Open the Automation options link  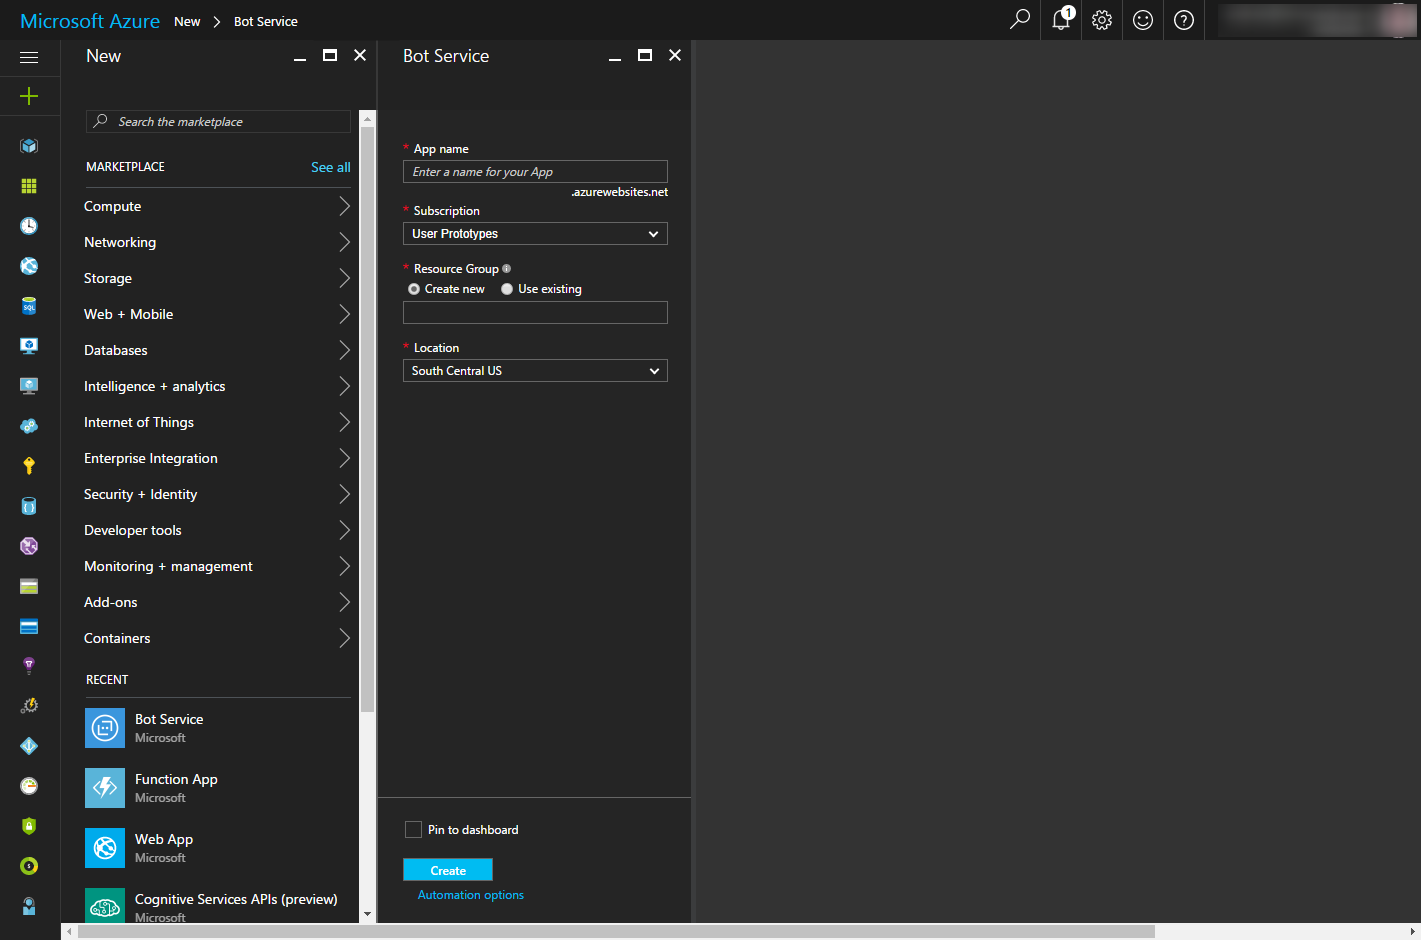pyautogui.click(x=471, y=895)
